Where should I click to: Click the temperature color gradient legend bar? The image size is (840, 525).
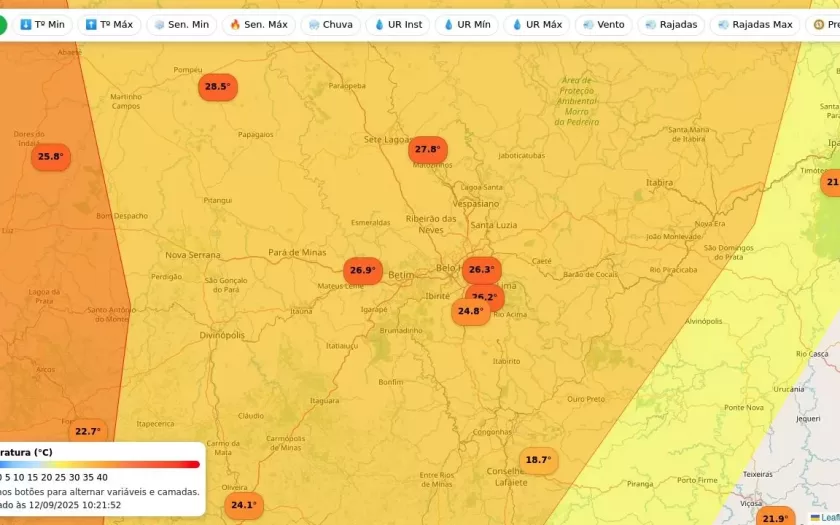click(x=100, y=464)
